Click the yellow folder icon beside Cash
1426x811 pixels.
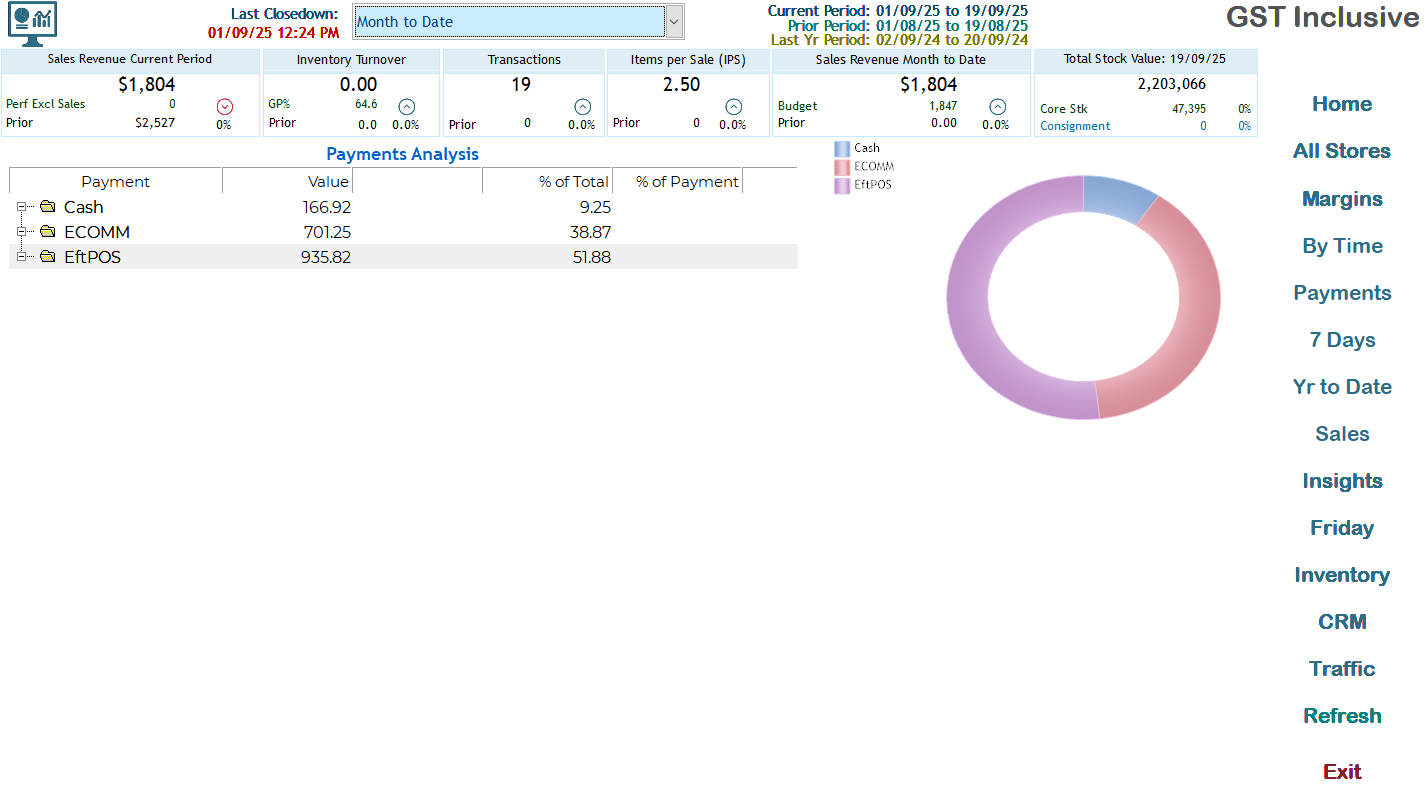pyautogui.click(x=48, y=207)
